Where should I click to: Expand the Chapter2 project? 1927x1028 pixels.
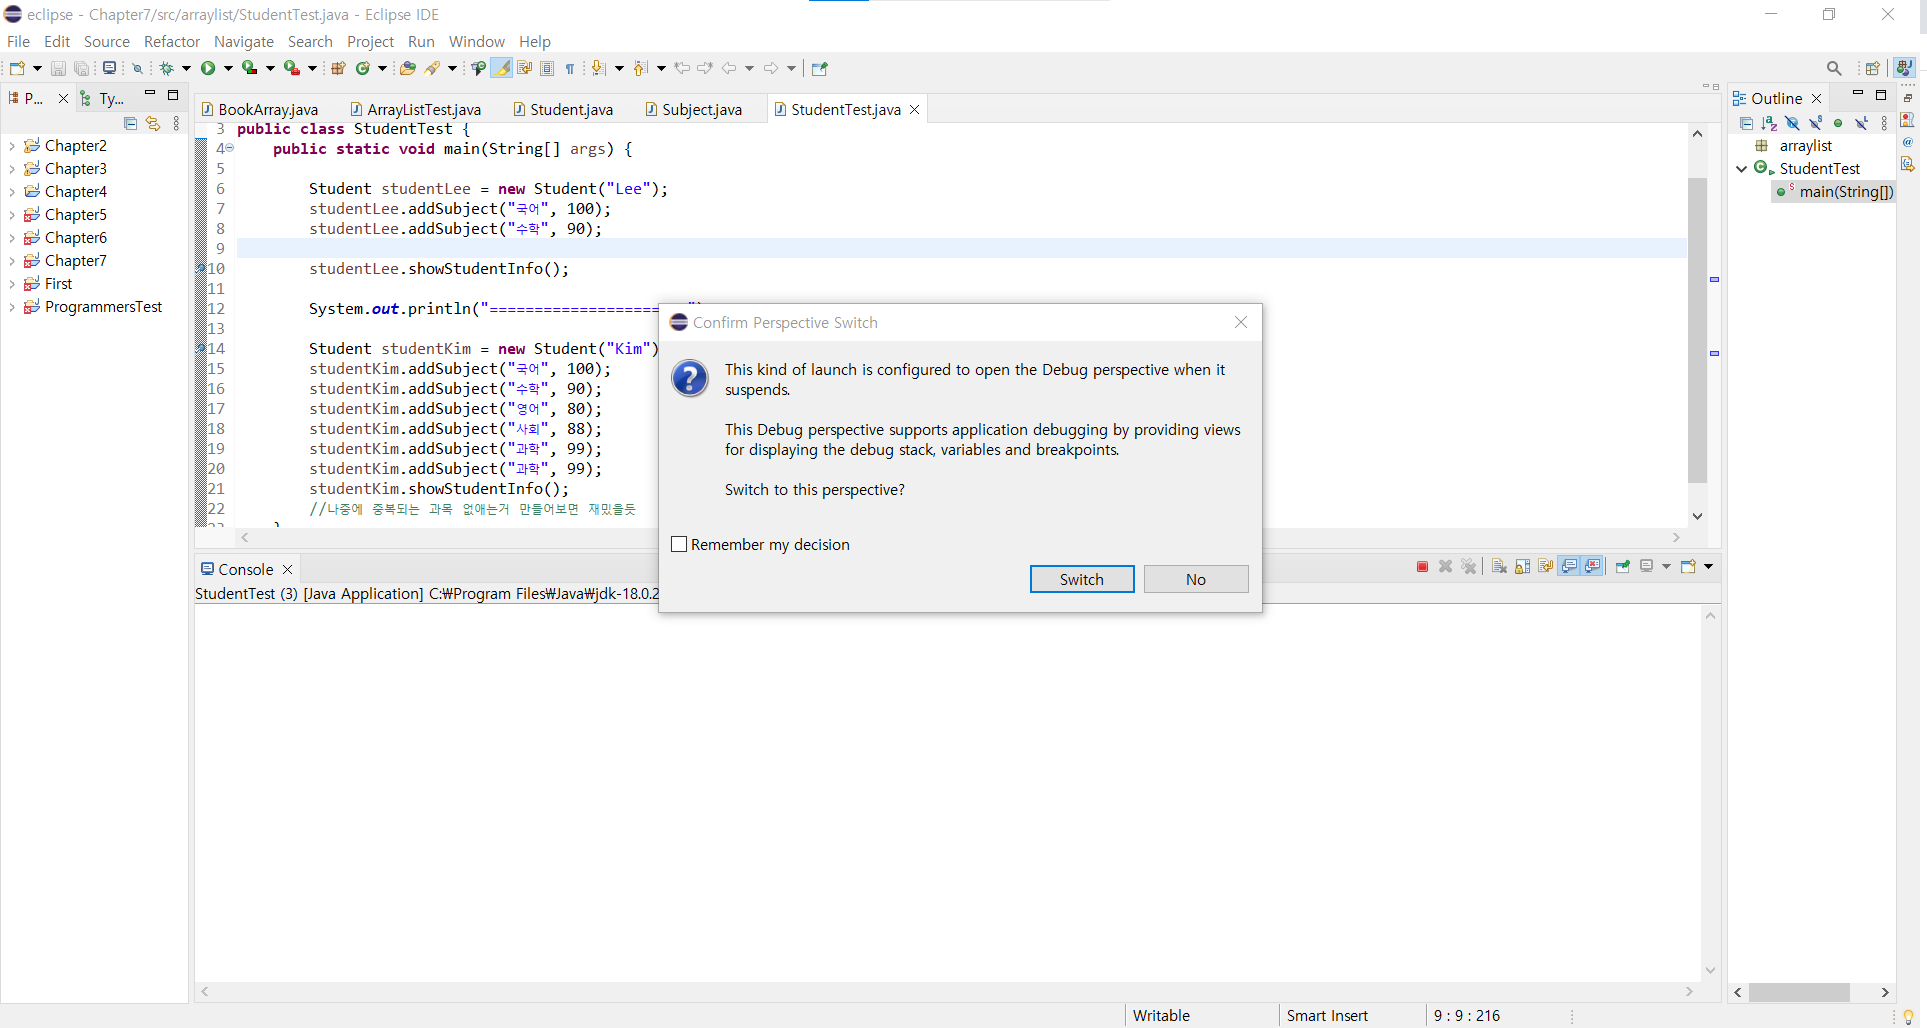point(11,146)
